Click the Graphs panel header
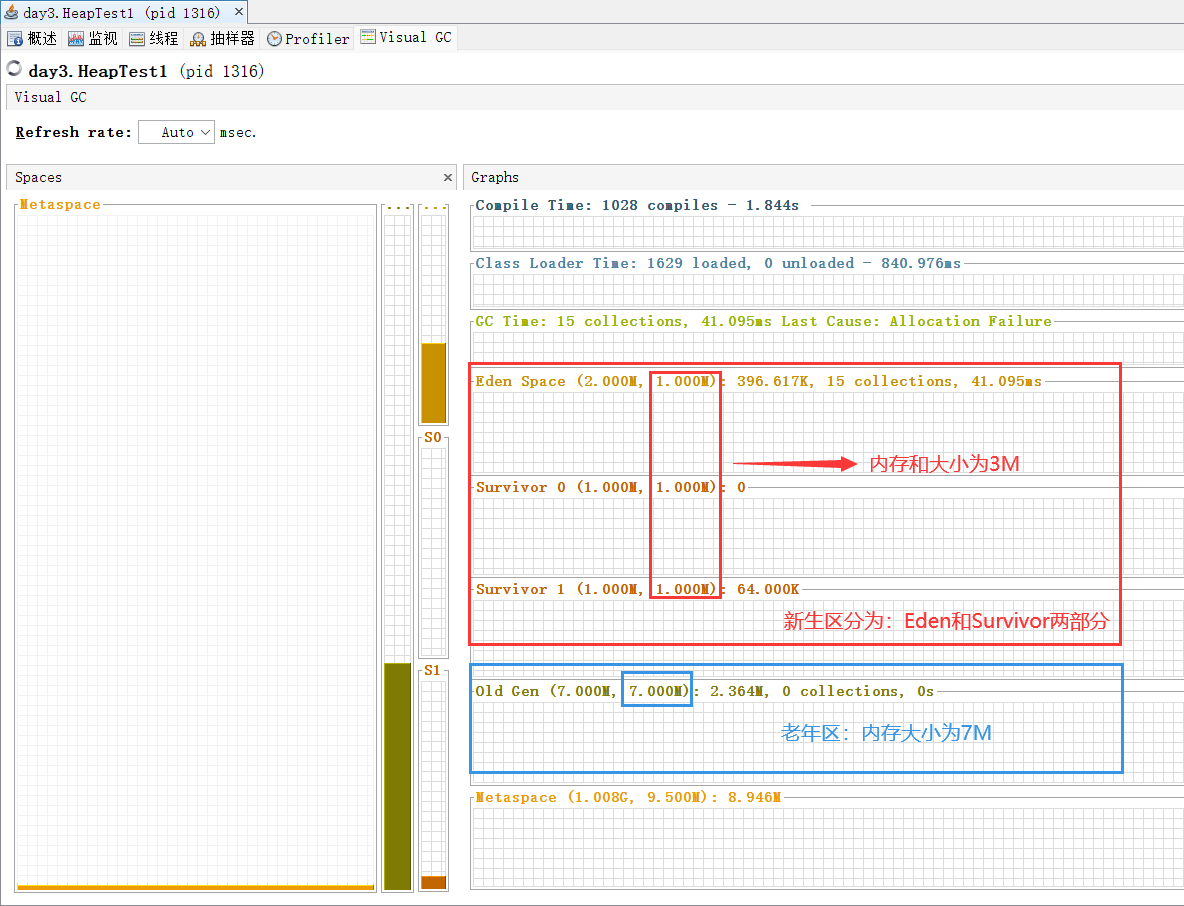The image size is (1184, 906). coord(823,177)
